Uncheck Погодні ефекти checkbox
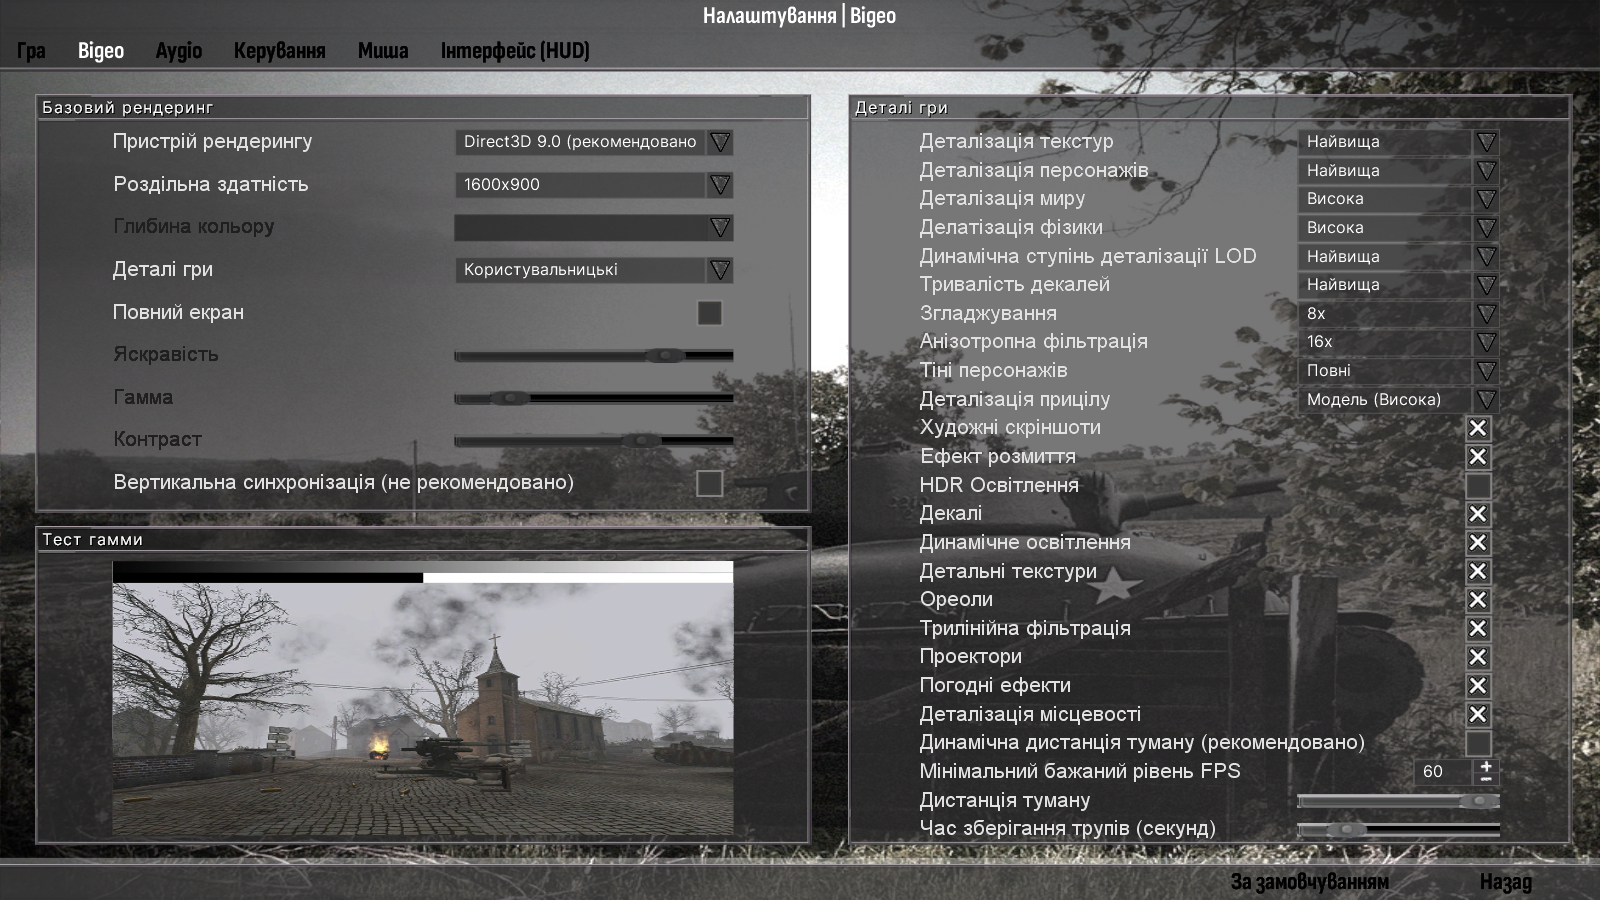The width and height of the screenshot is (1600, 900). (1478, 686)
